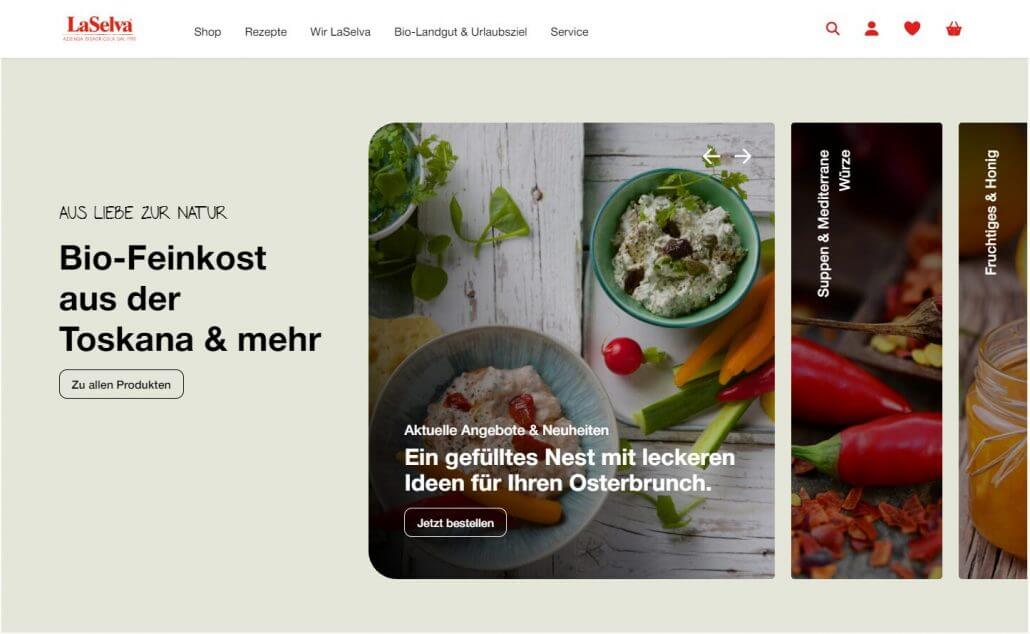Open the Rezepte menu item
The width and height of the screenshot is (1030, 634).
(265, 32)
